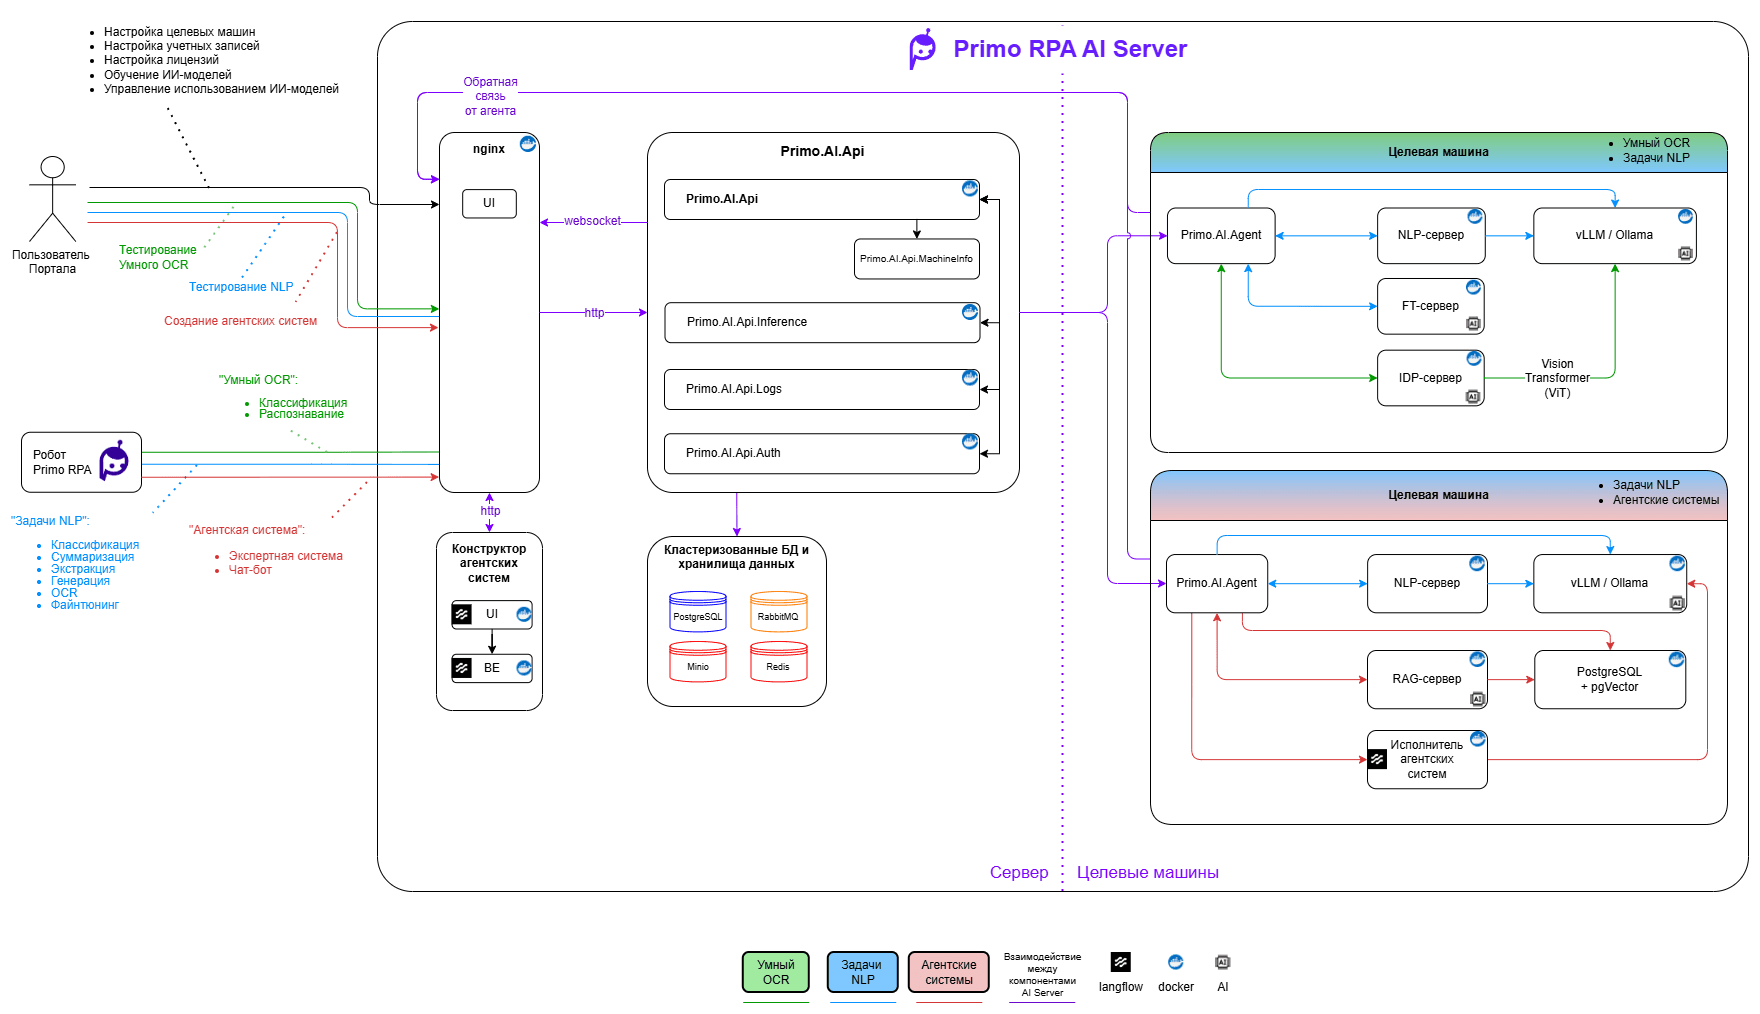The image size is (1760, 1014).
Task: Click the websocket connection label
Action: [592, 221]
